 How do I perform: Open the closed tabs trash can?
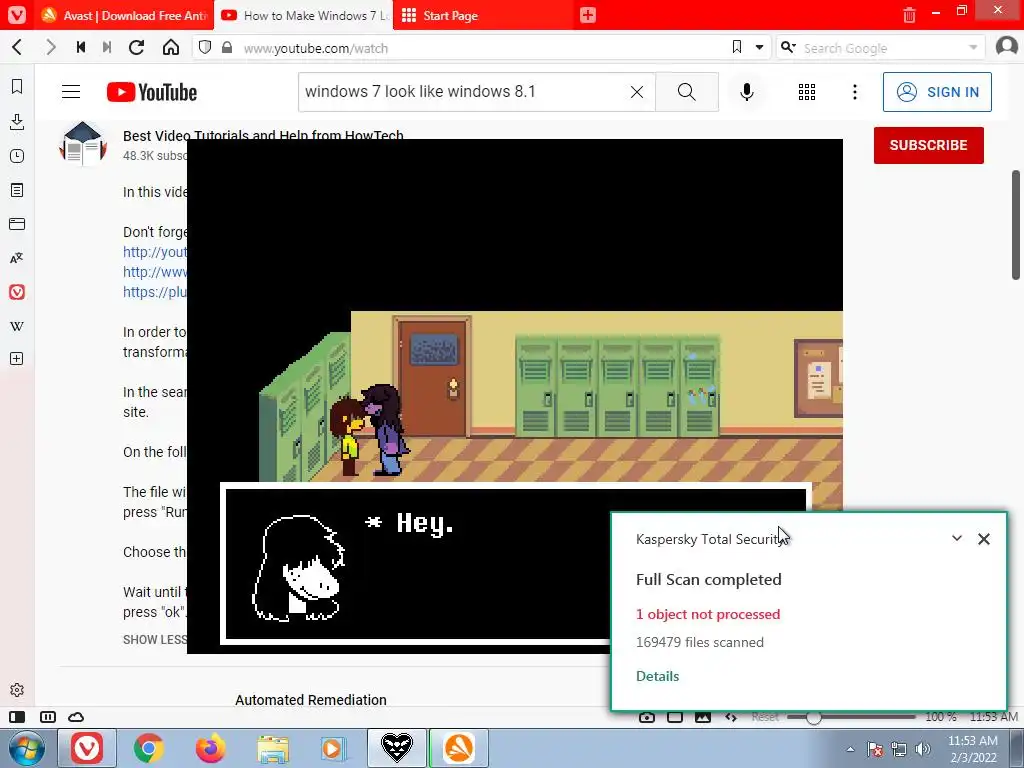909,16
